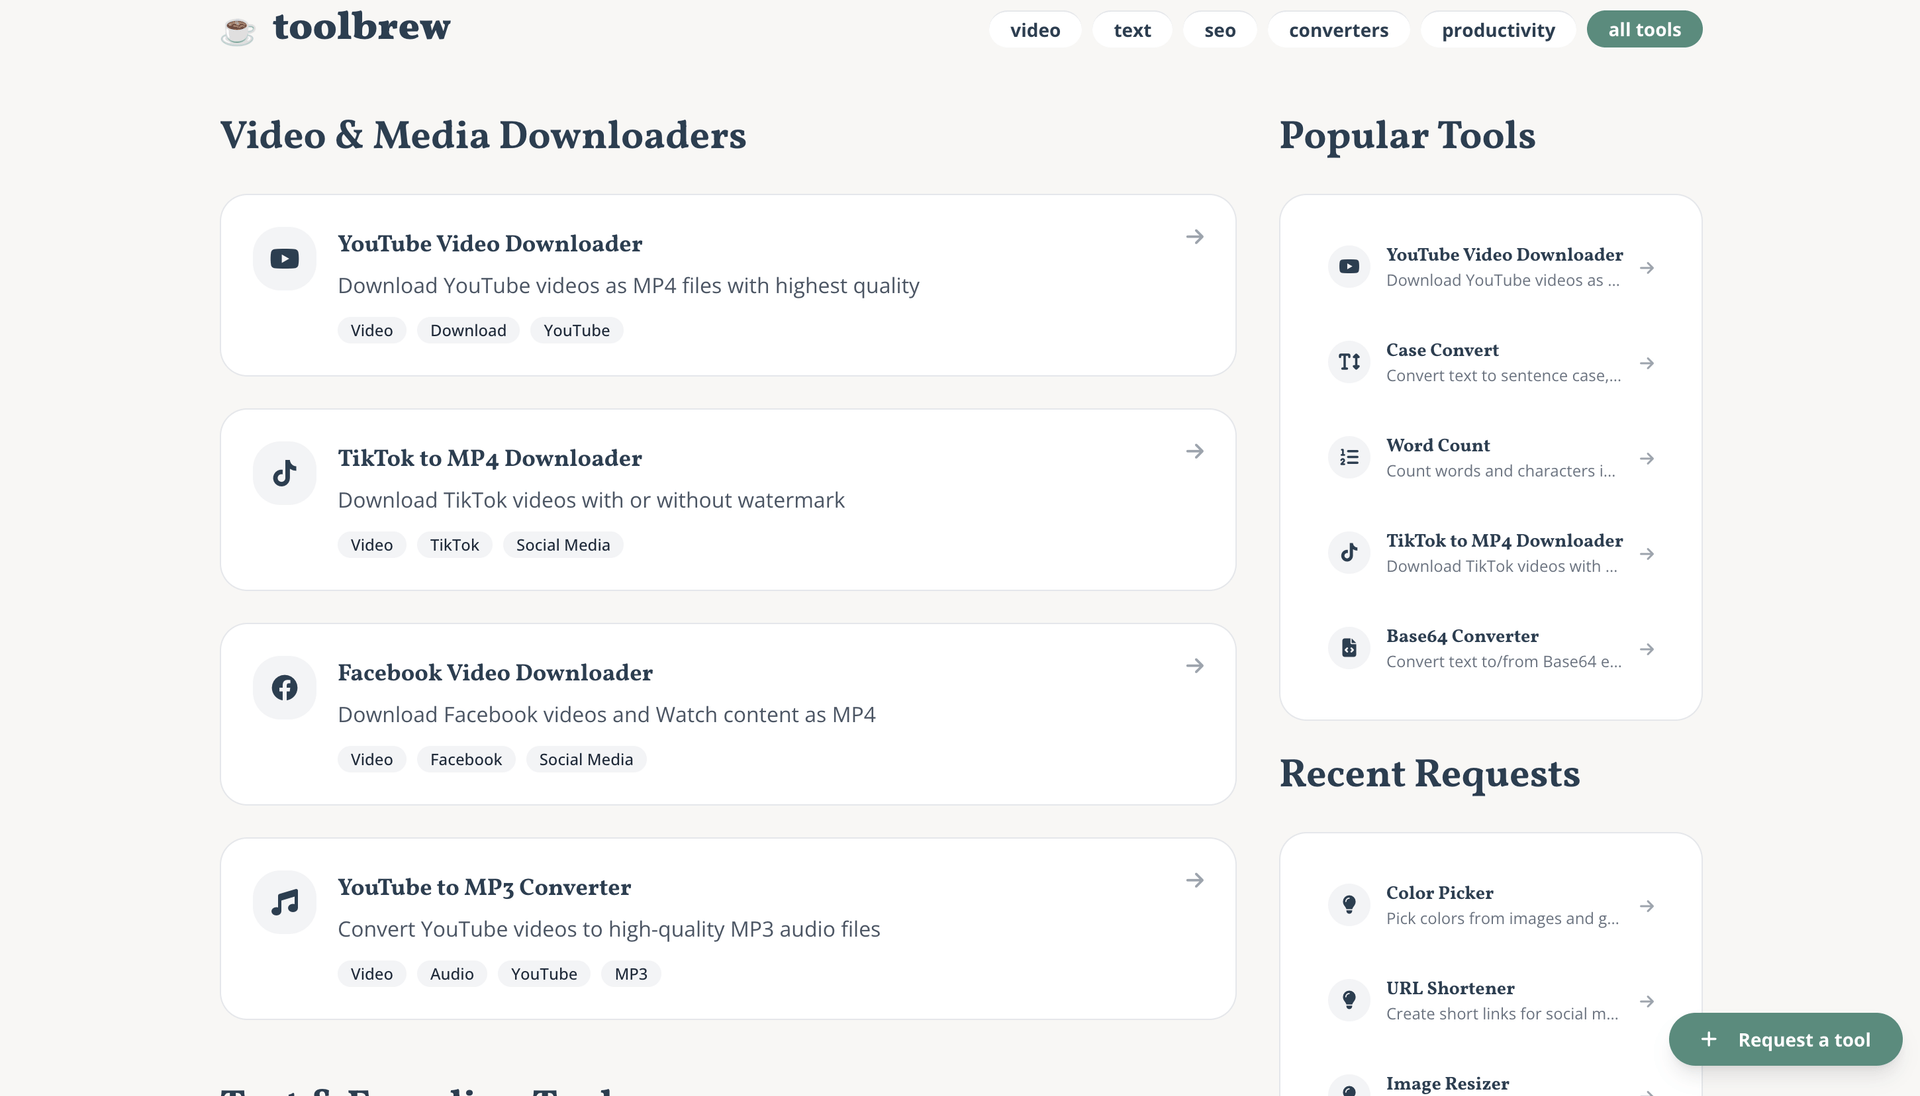1920x1096 pixels.
Task: Switch to the converters category
Action: click(1338, 30)
